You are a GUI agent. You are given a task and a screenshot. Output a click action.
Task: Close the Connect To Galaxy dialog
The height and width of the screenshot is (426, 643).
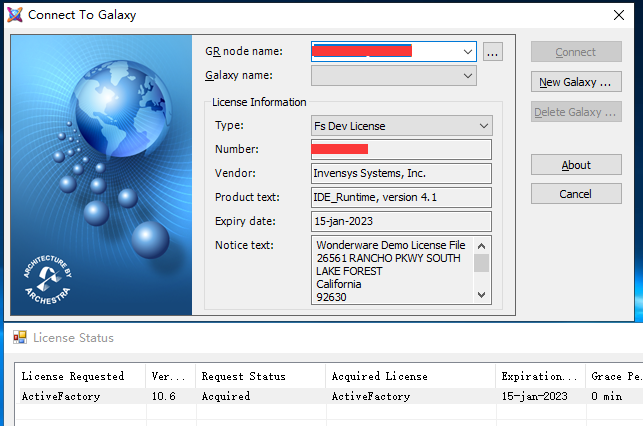[x=619, y=15]
